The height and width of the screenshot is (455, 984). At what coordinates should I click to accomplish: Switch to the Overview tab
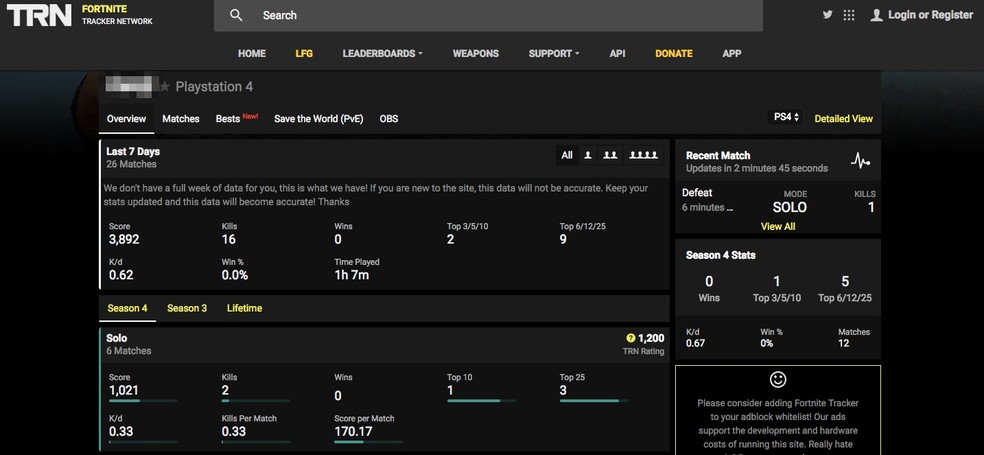(x=126, y=119)
